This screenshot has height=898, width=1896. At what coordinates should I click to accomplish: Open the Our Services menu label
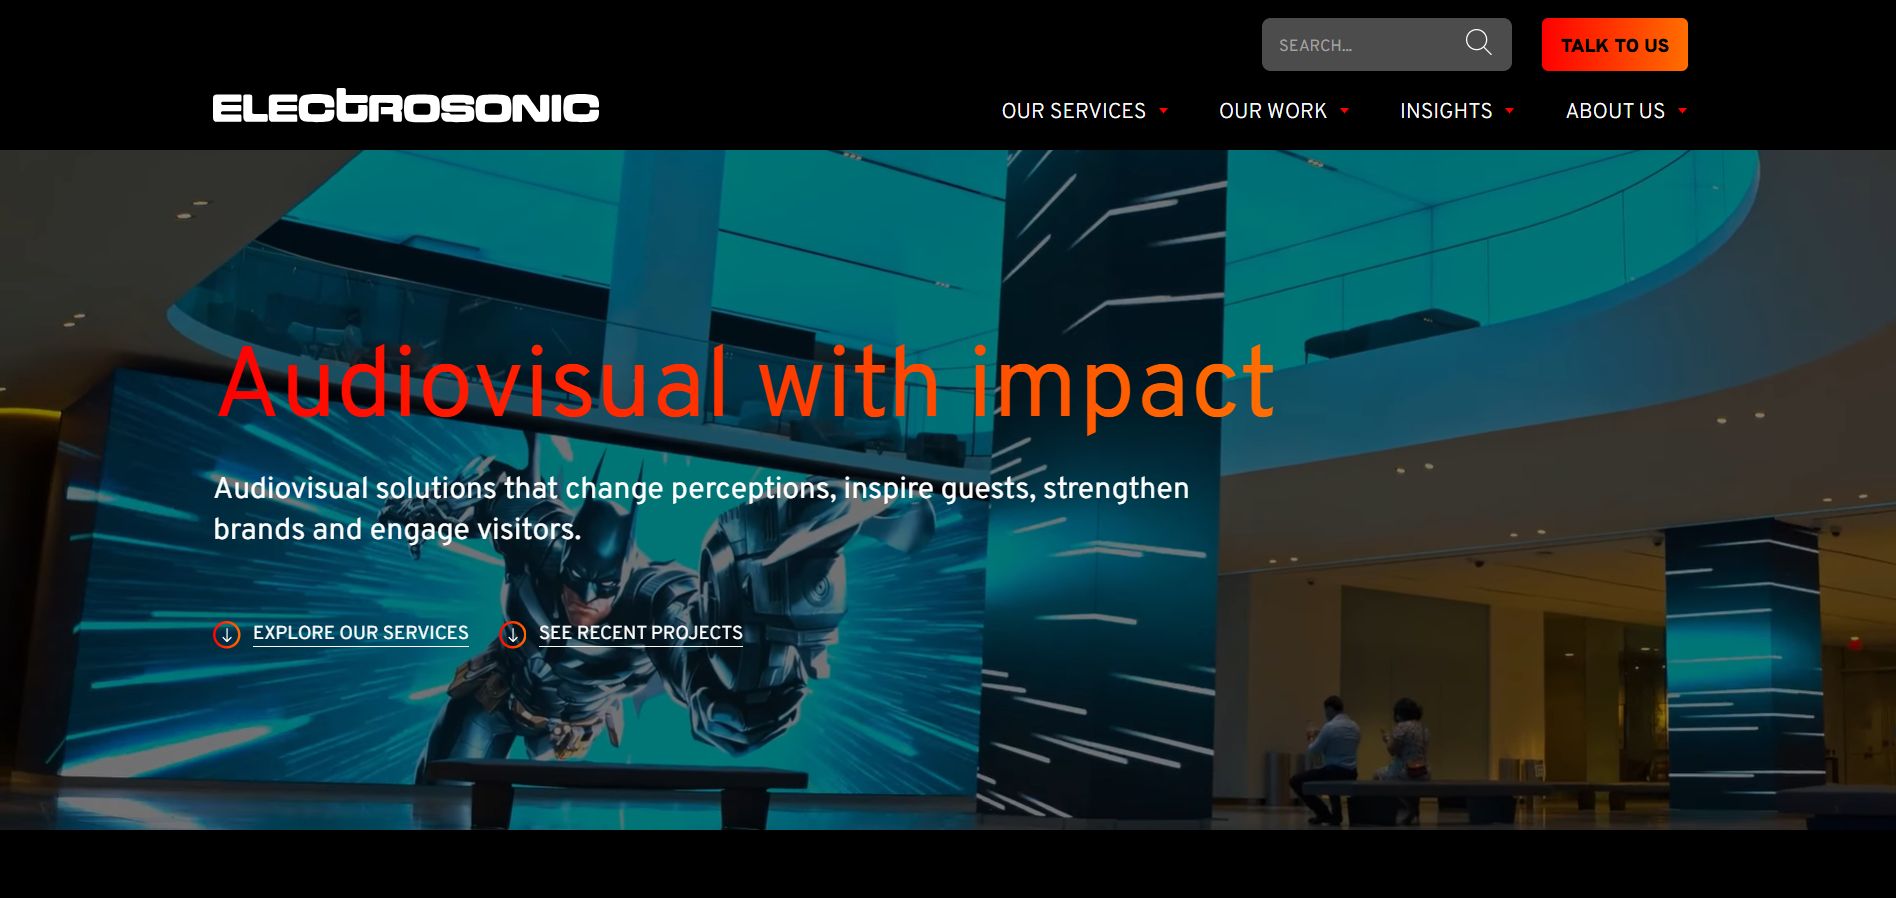[1073, 111]
